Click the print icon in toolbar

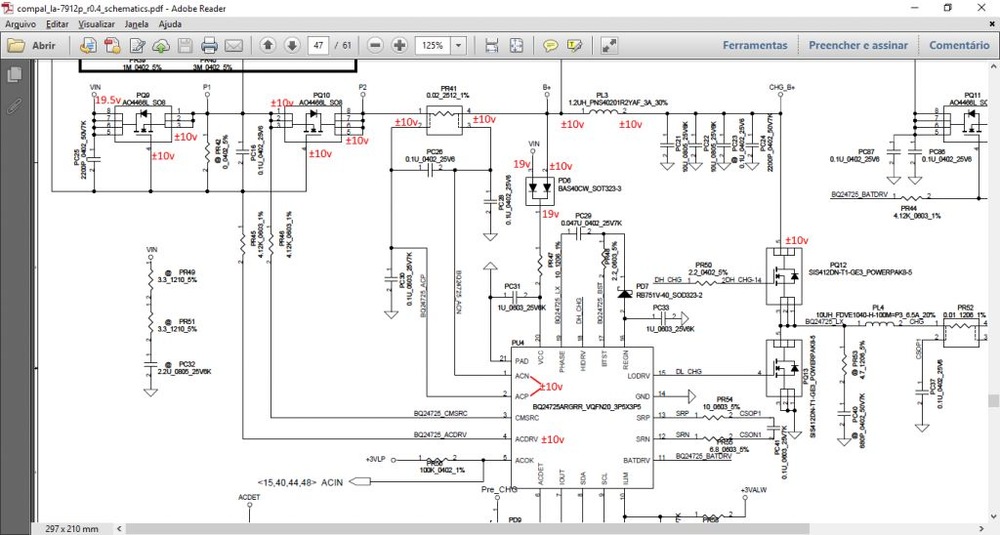210,45
